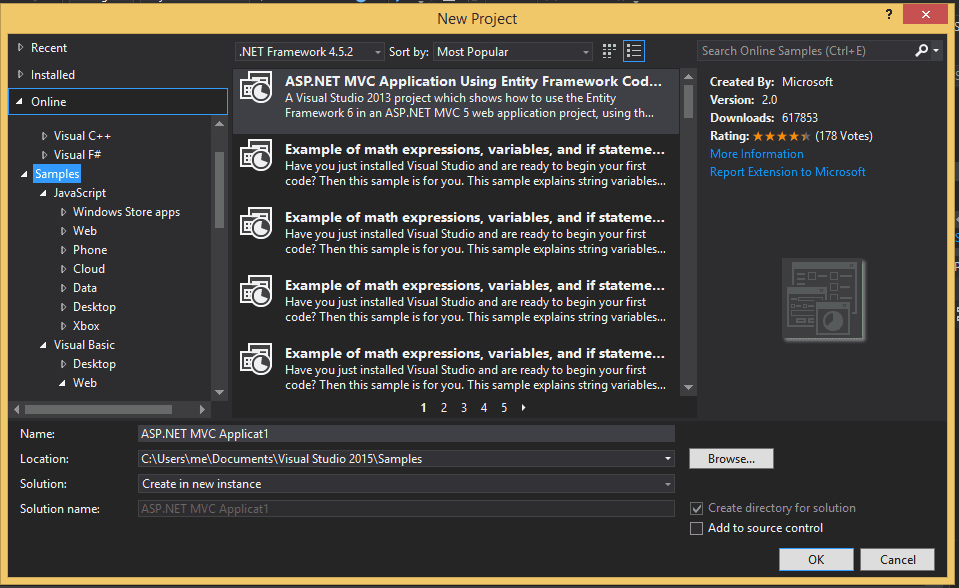Select Windows Store apps under JavaScript

tap(126, 212)
